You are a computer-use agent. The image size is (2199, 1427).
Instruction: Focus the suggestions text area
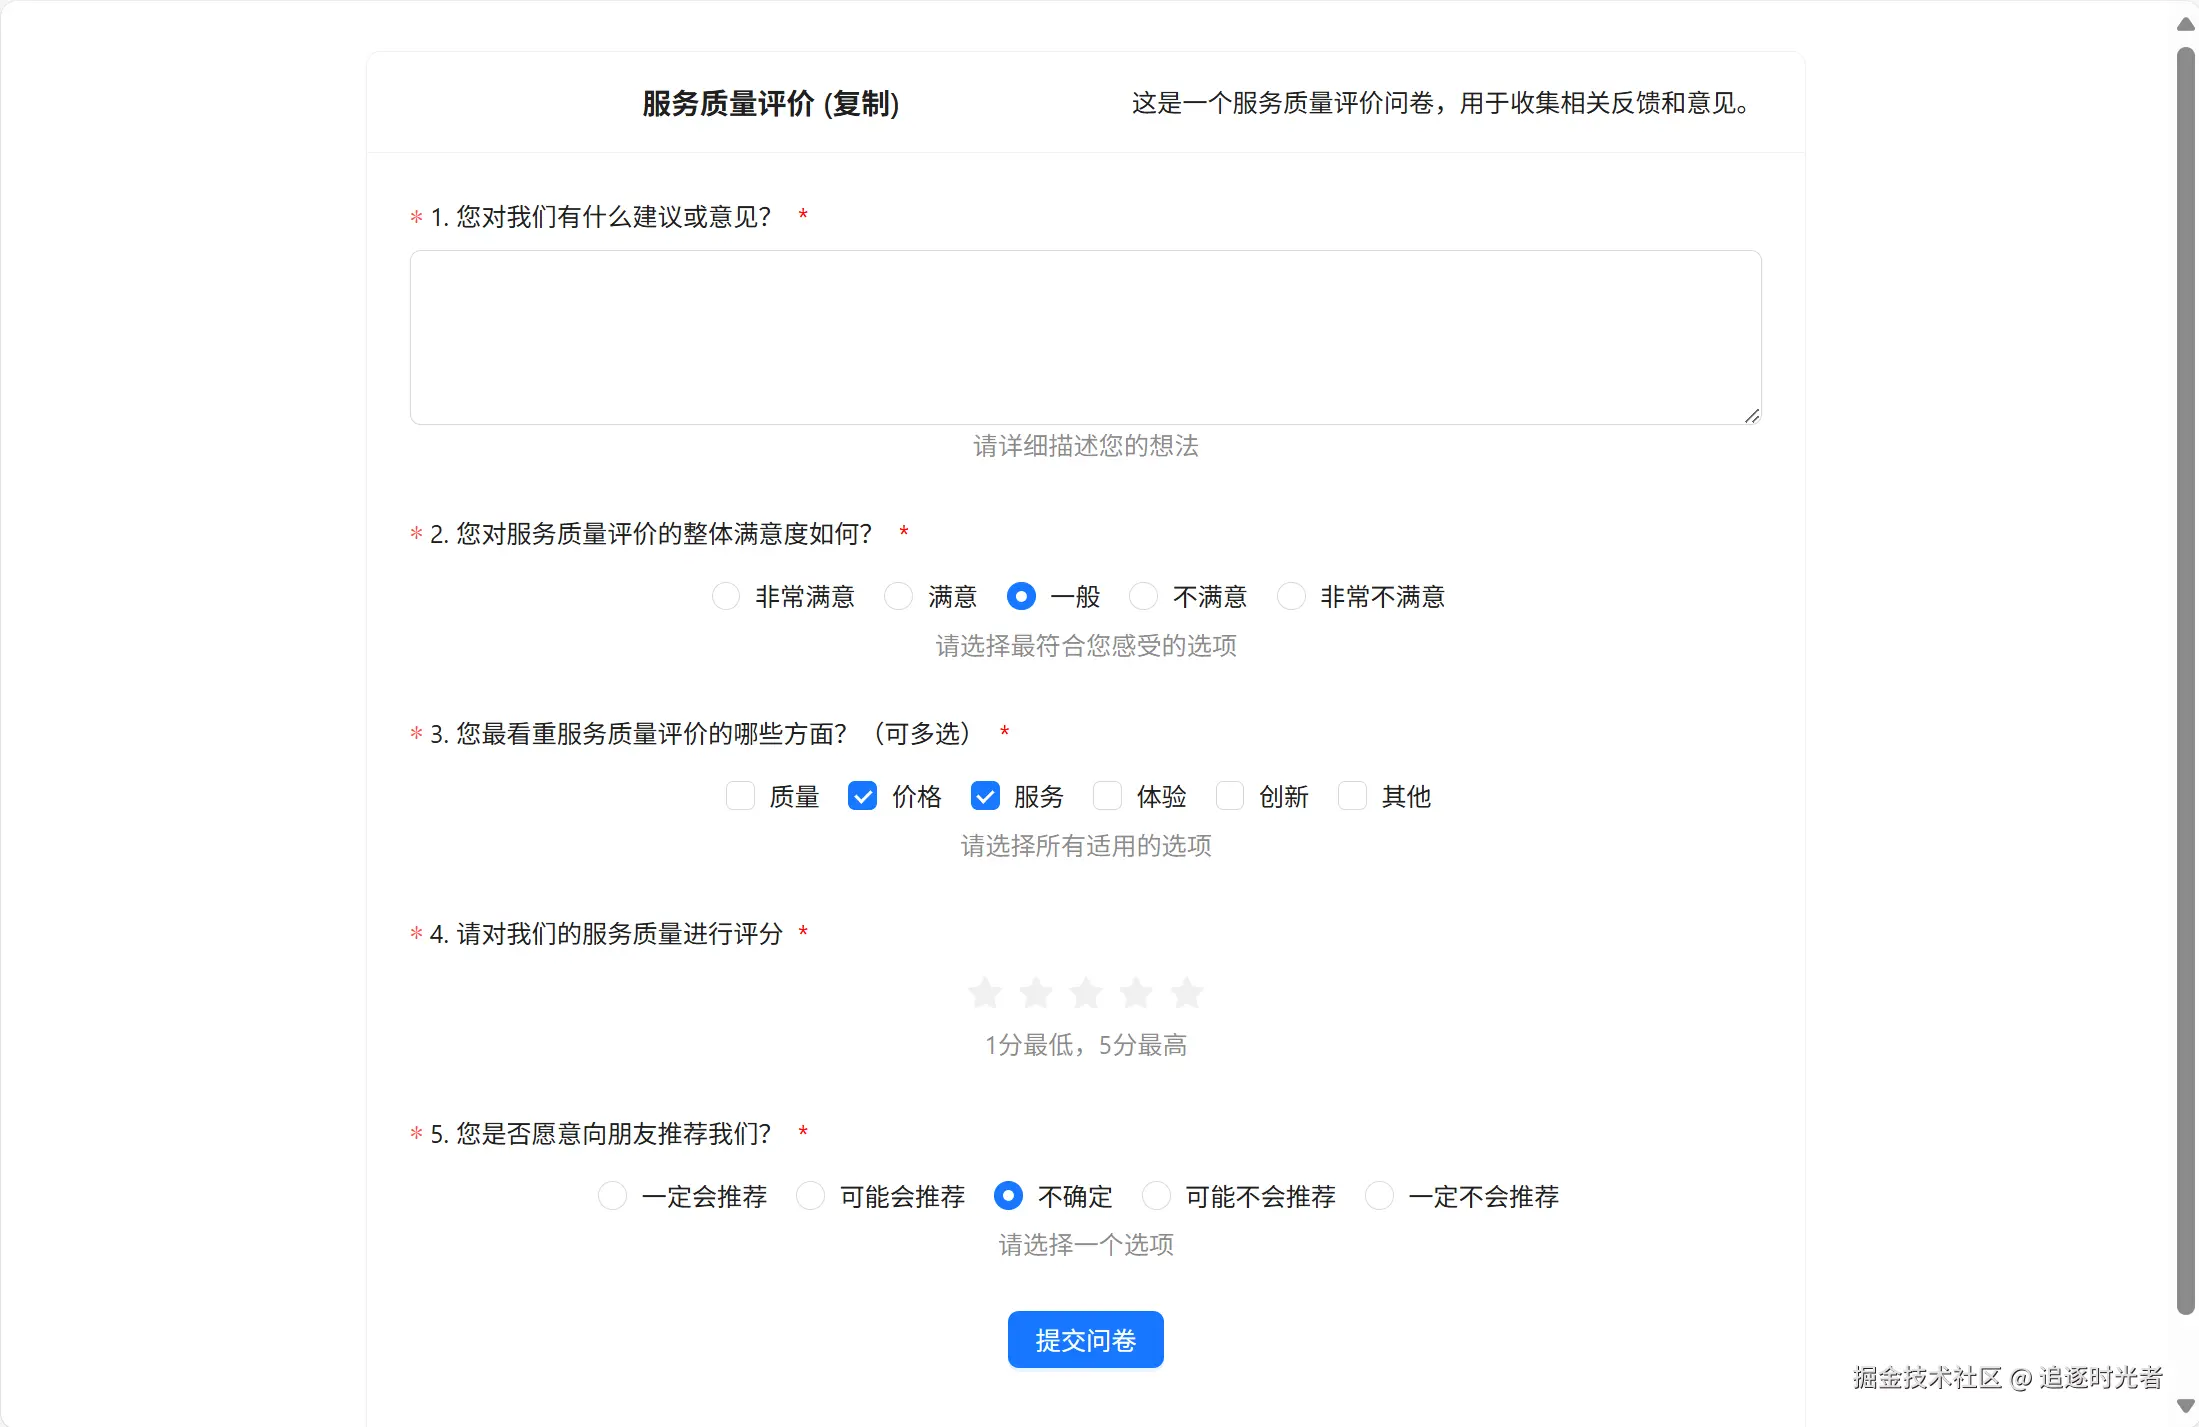tap(1086, 337)
